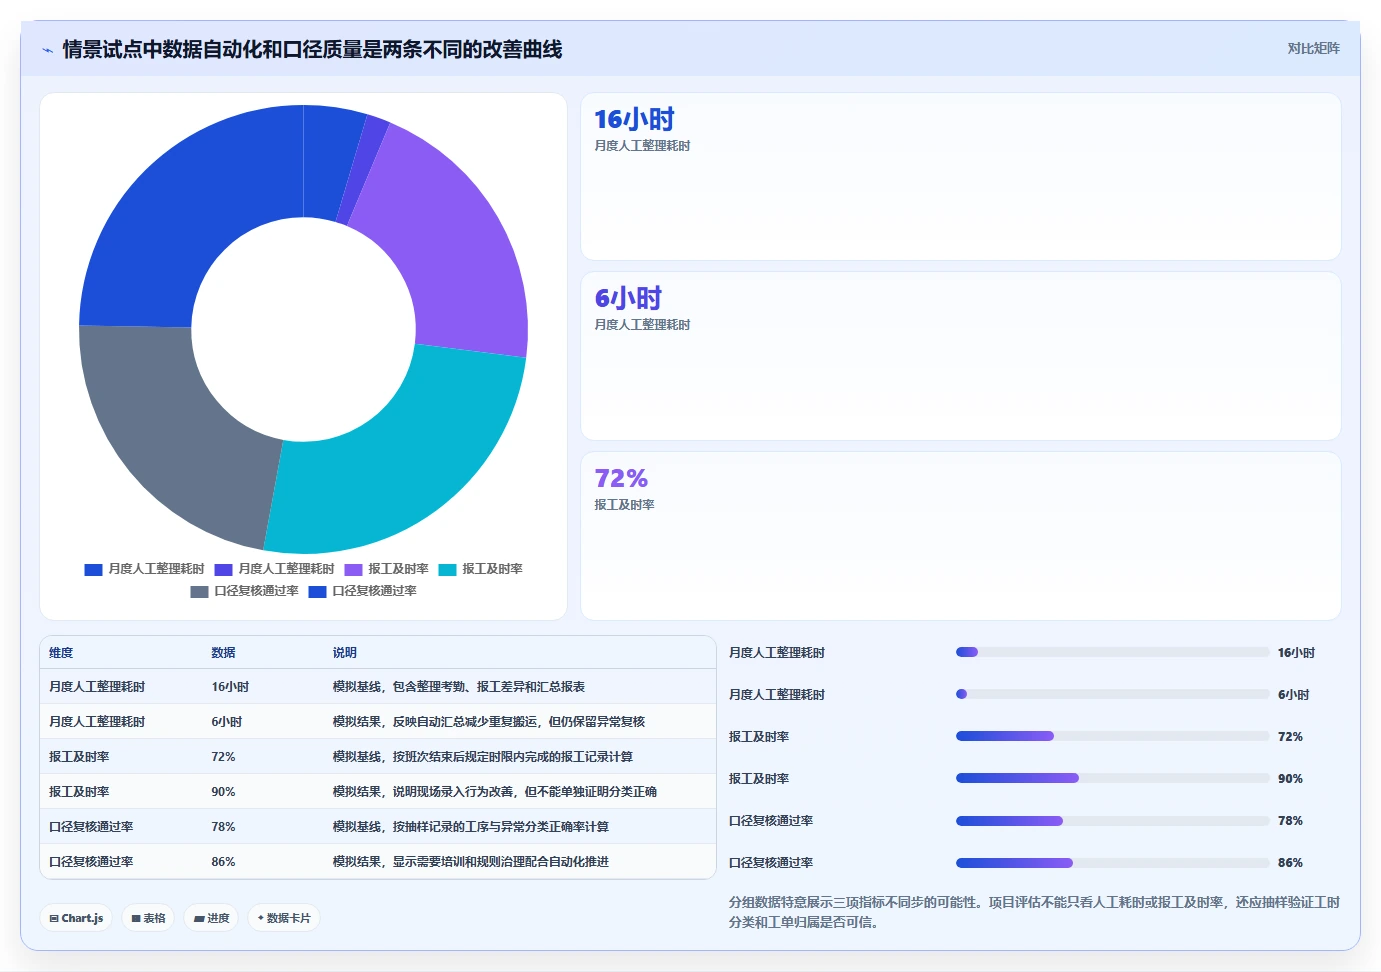Toggle the purple 报工及时率 legend entry
The width and height of the screenshot is (1381, 972).
(386, 569)
